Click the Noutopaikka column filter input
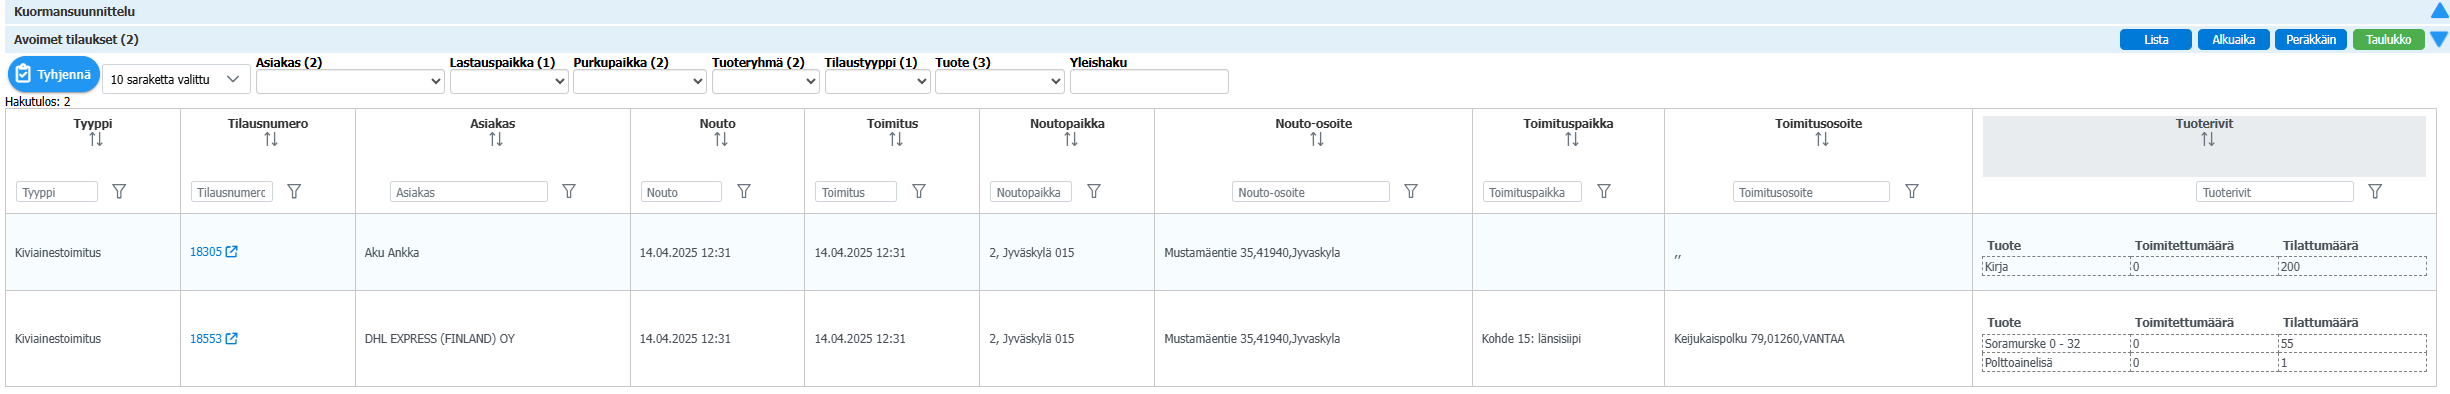Screen dimensions: 2450x394 coord(1031,192)
